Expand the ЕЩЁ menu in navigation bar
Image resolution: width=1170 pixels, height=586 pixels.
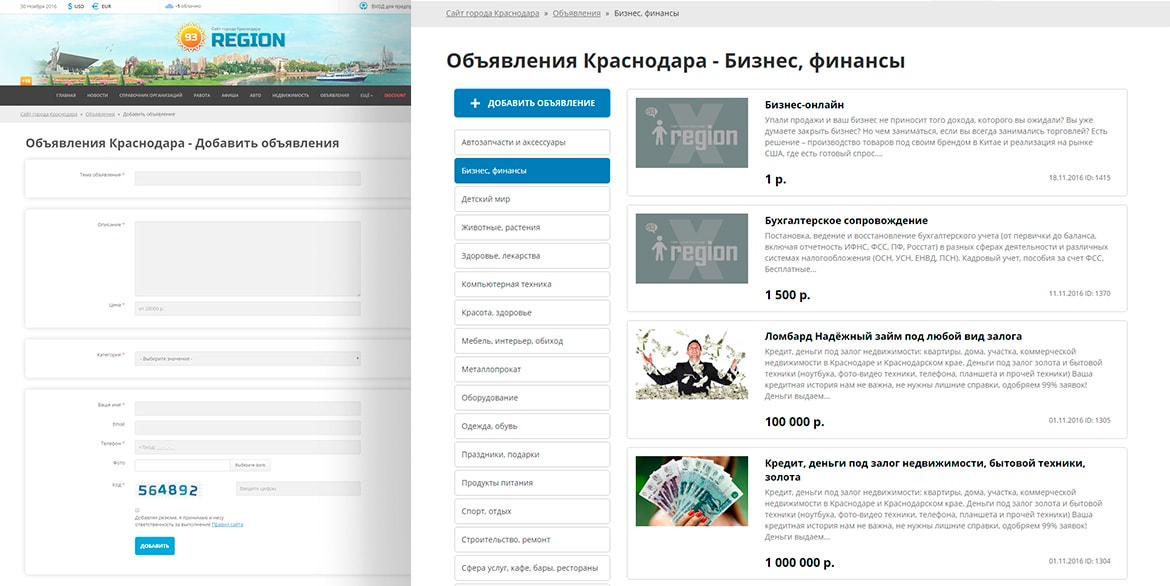[366, 95]
